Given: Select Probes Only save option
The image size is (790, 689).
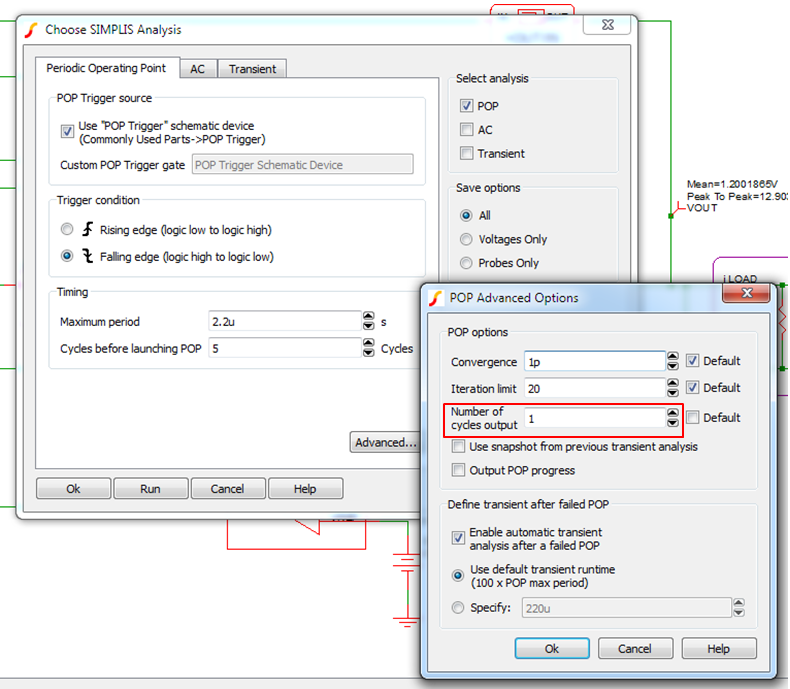Looking at the screenshot, I should (466, 263).
